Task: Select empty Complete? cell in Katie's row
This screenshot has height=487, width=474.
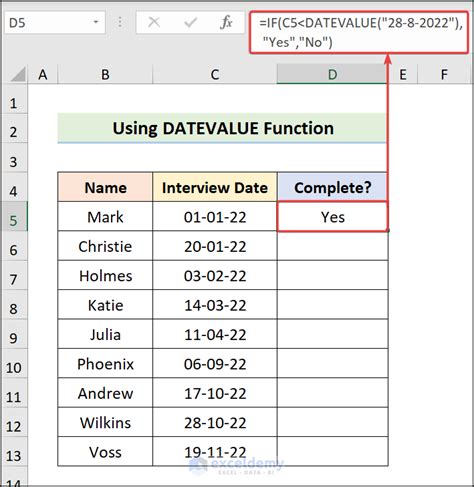Action: 332,305
